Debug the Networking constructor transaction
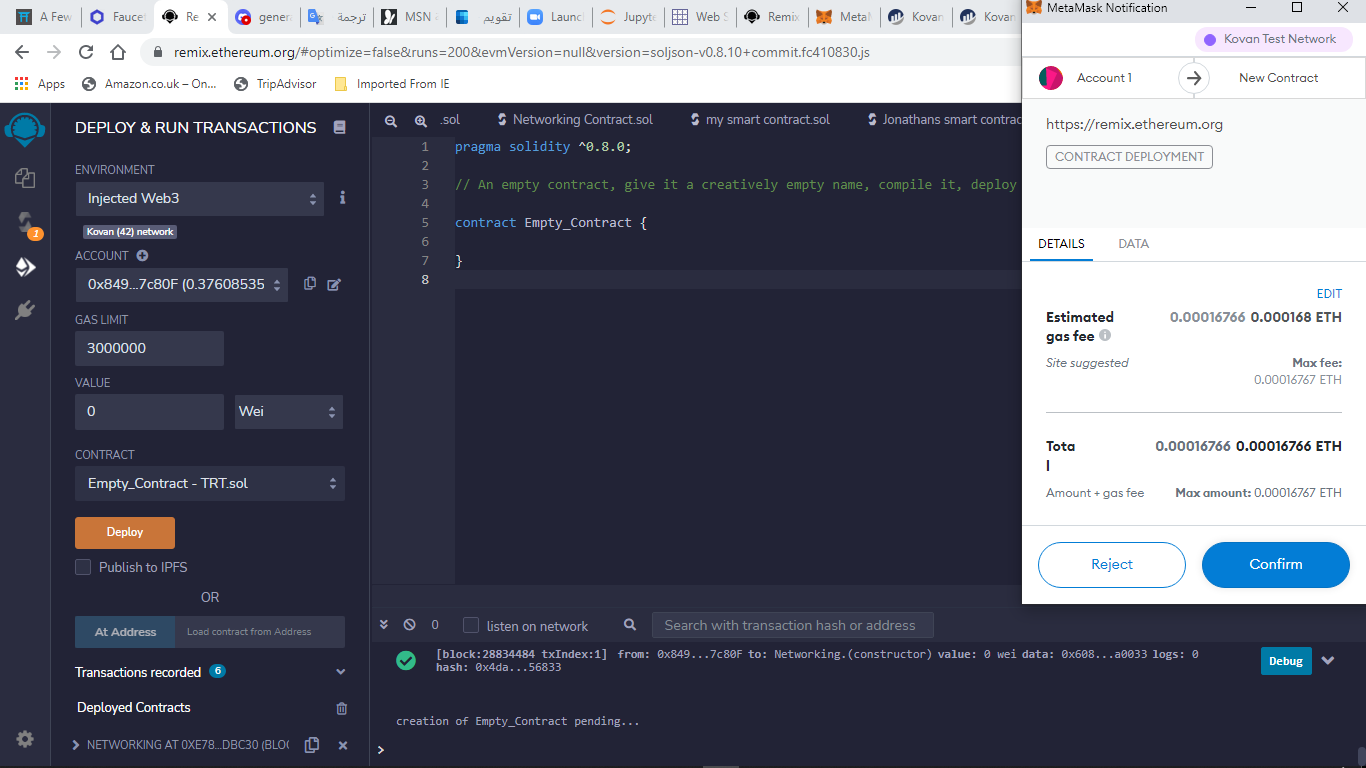Viewport: 1366px width, 768px height. 1286,661
